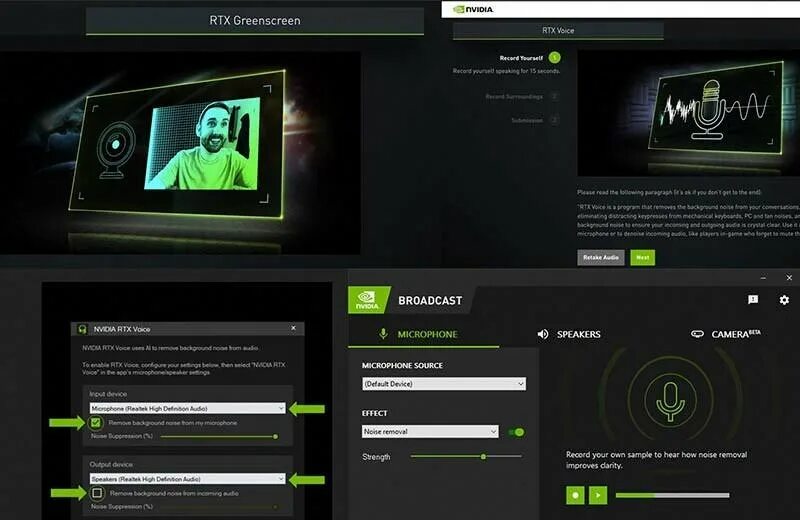This screenshot has width=800, height=520.
Task: Close the NVIDIA RTX Voice dialog
Action: (x=293, y=328)
